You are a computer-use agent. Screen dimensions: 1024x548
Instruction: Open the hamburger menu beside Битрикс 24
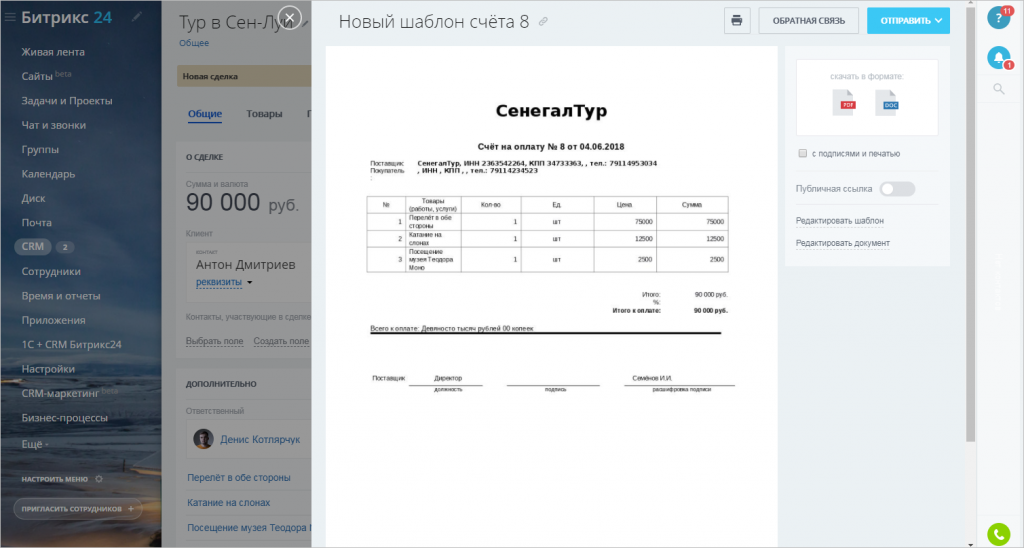(10, 18)
